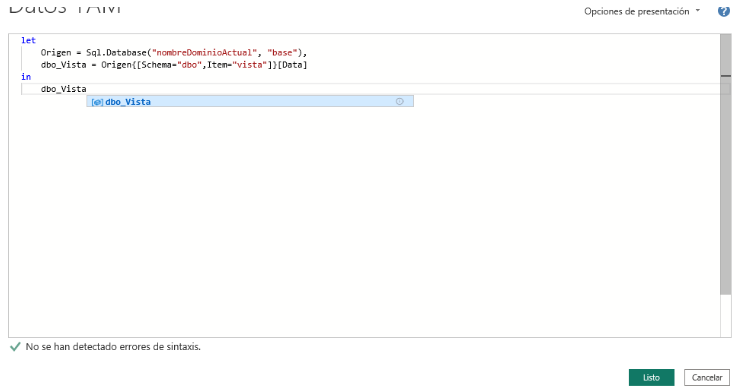The height and width of the screenshot is (389, 741).
Task: Click the Cancelar button
Action: pos(707,377)
